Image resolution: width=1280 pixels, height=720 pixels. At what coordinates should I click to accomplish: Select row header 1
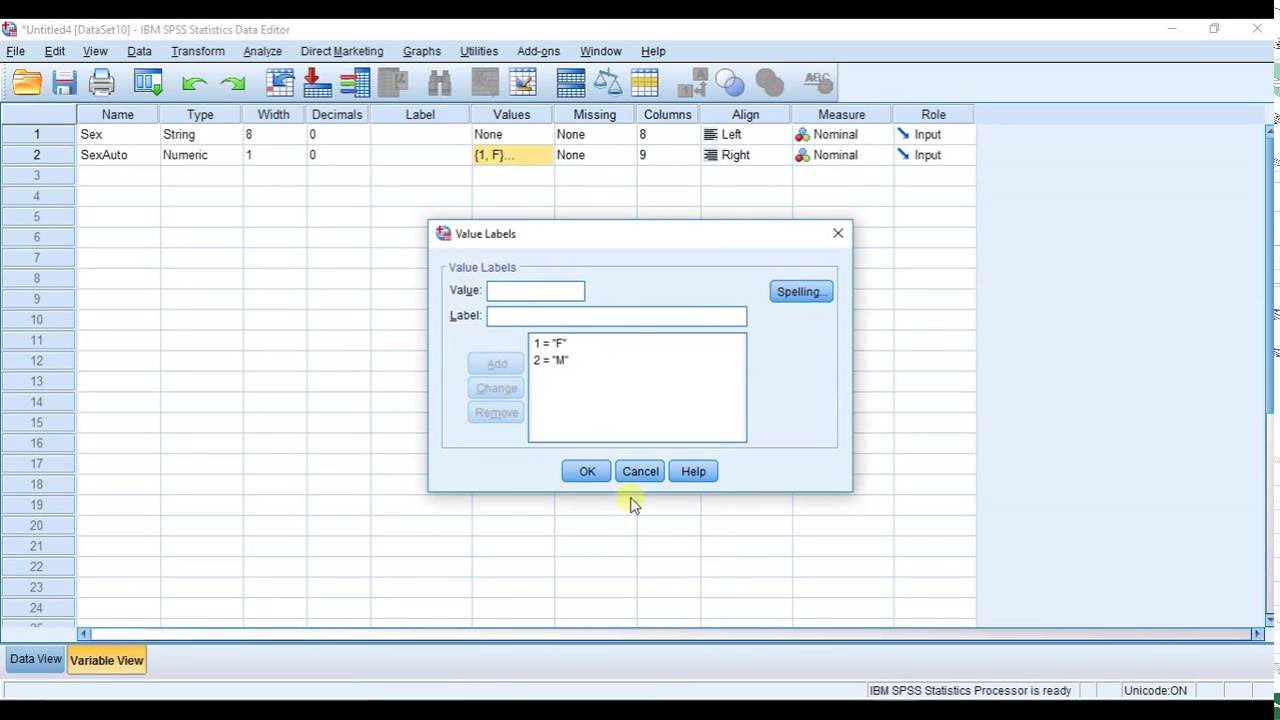click(x=38, y=134)
